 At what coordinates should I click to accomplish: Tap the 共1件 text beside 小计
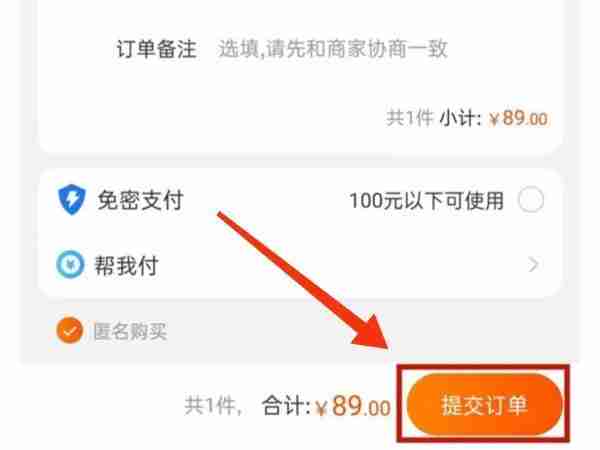click(409, 117)
